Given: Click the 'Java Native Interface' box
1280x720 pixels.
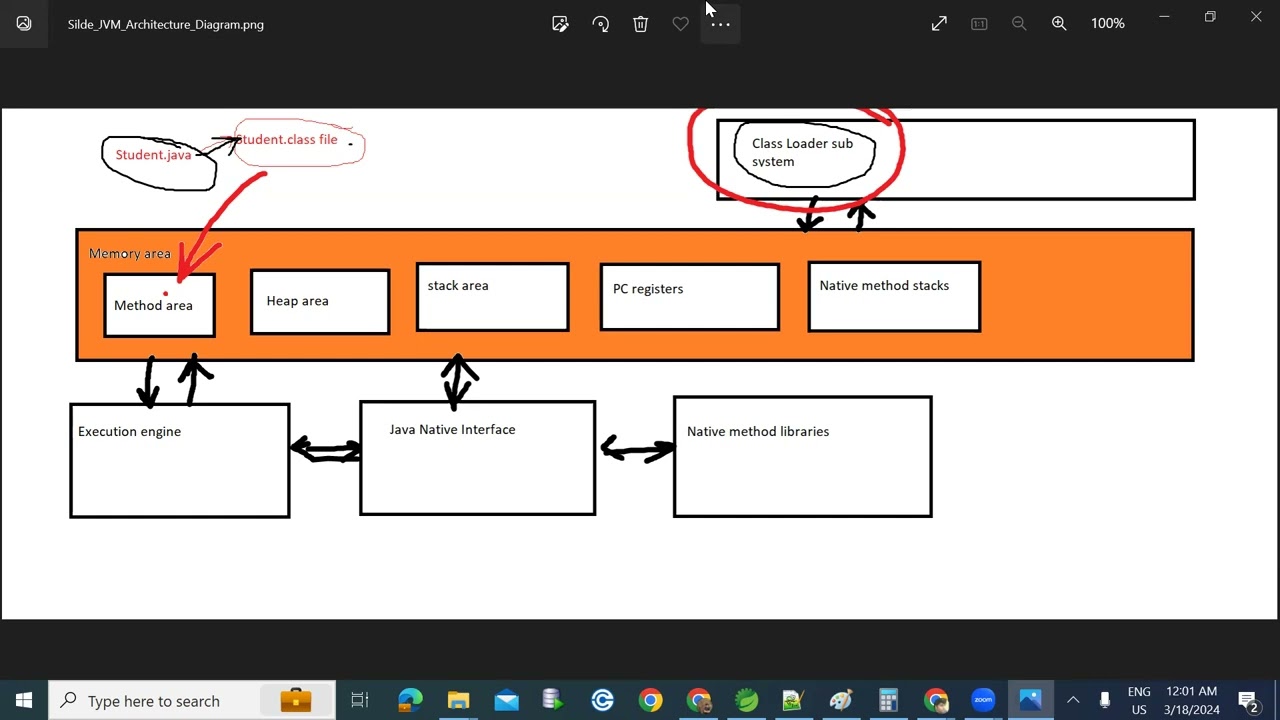Looking at the screenshot, I should [478, 458].
